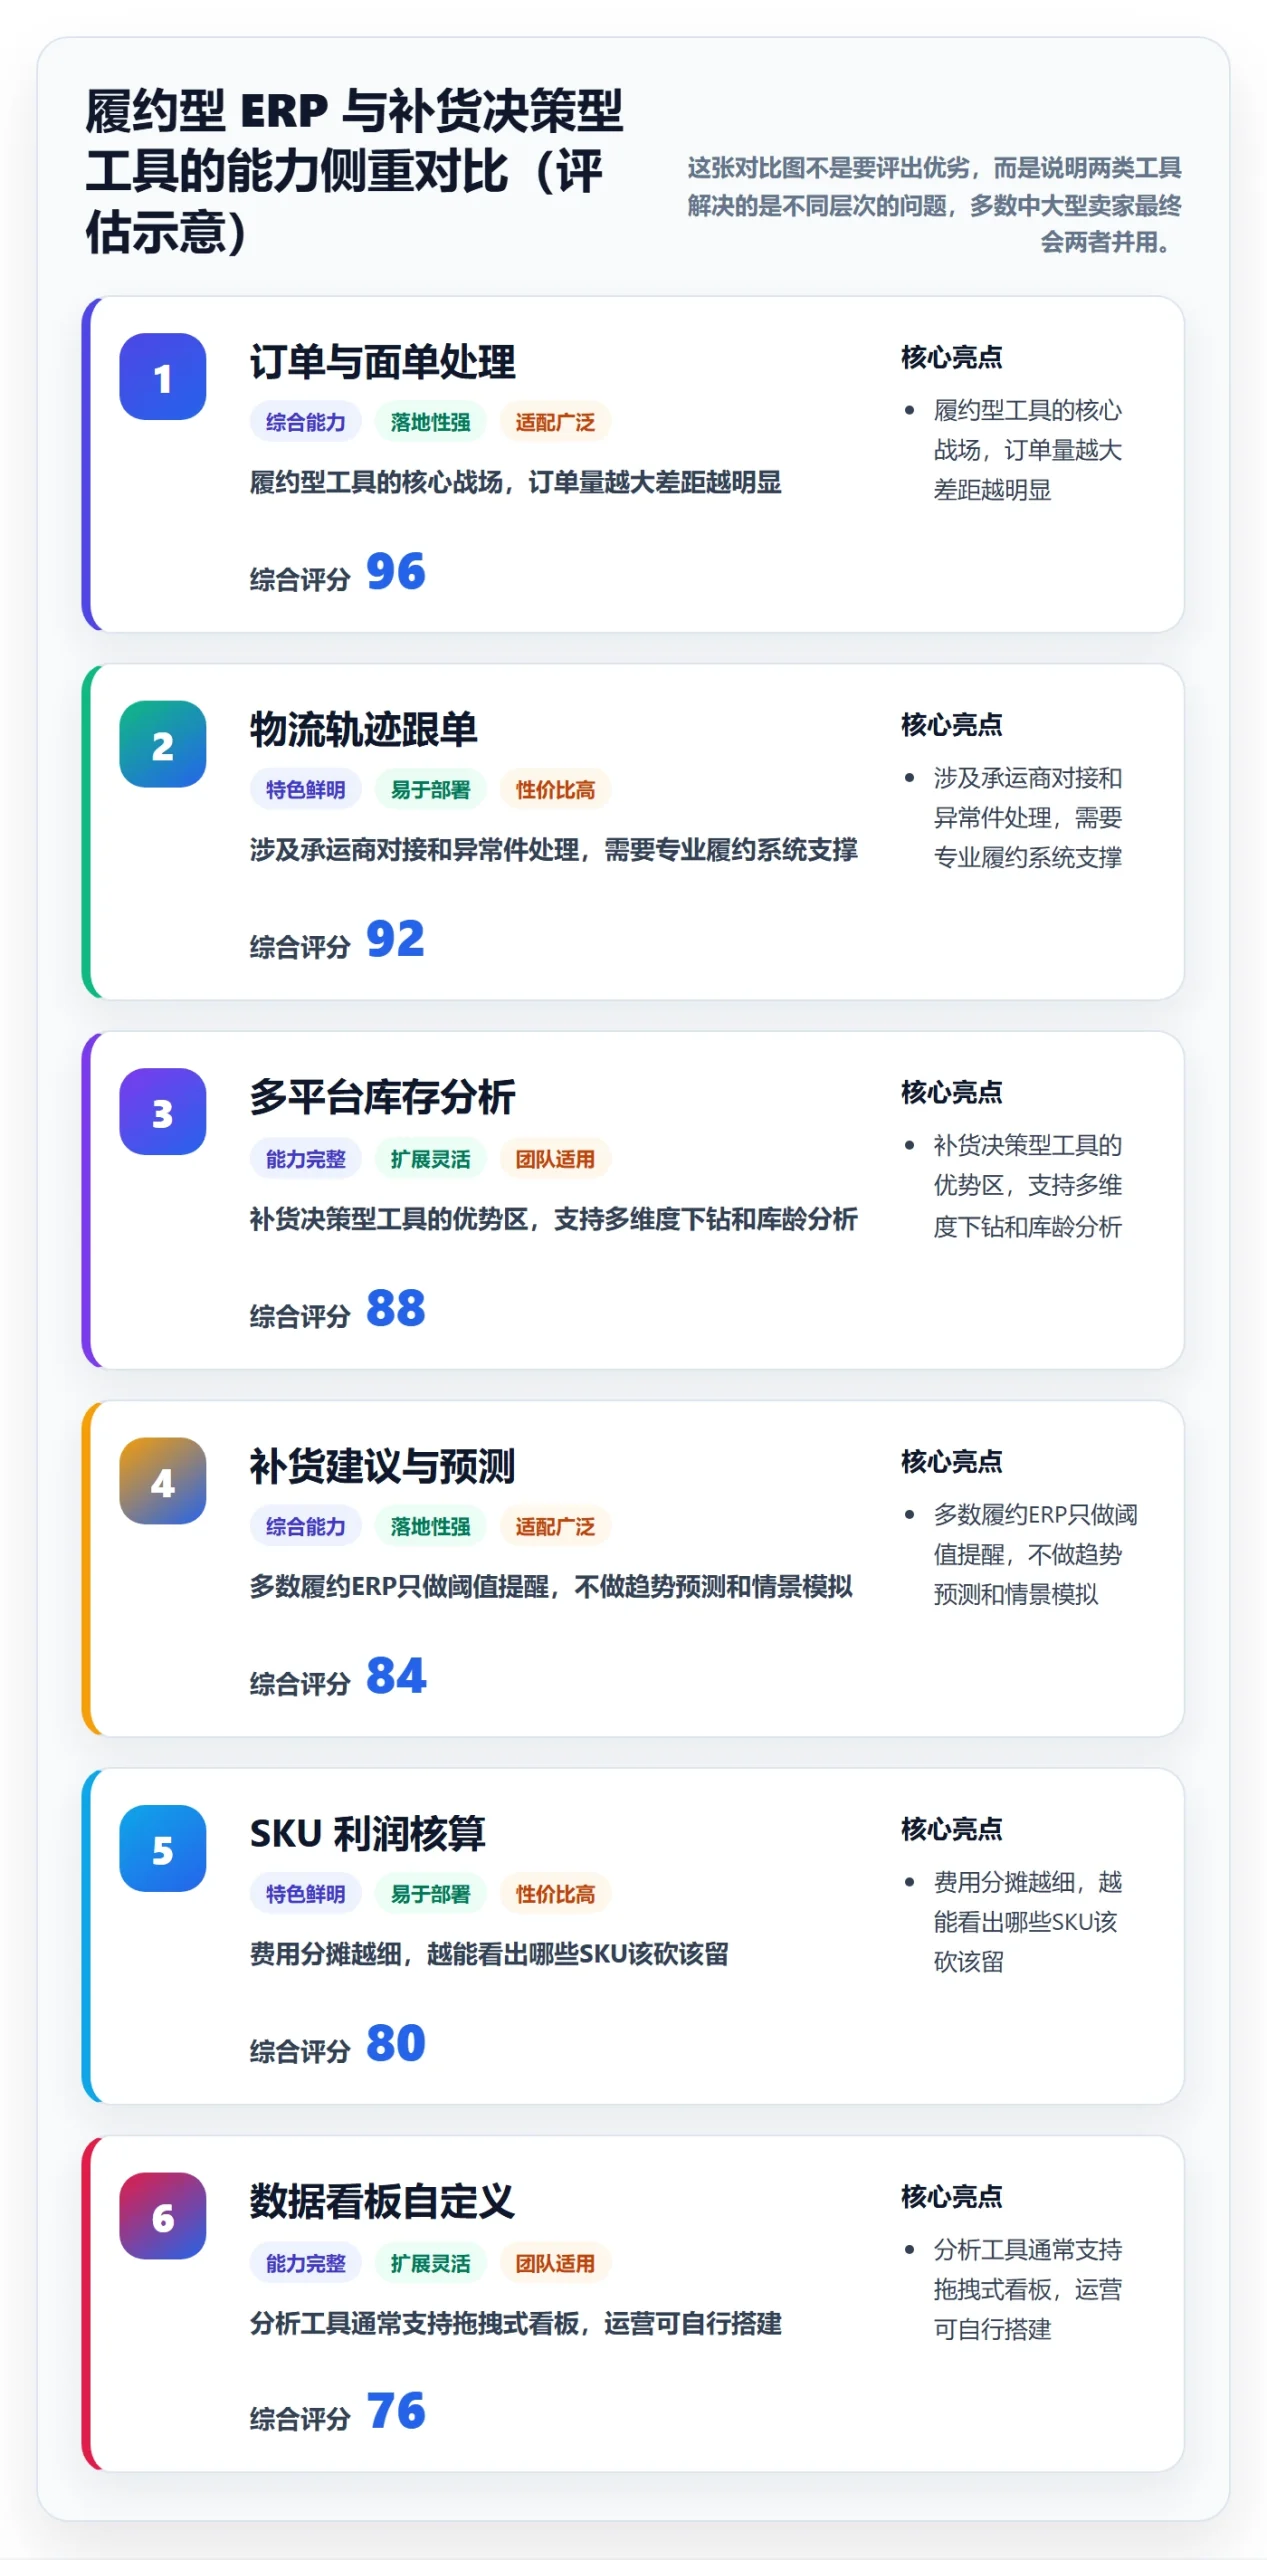Click the score value 76
The image size is (1267, 2560).
pos(396,2412)
